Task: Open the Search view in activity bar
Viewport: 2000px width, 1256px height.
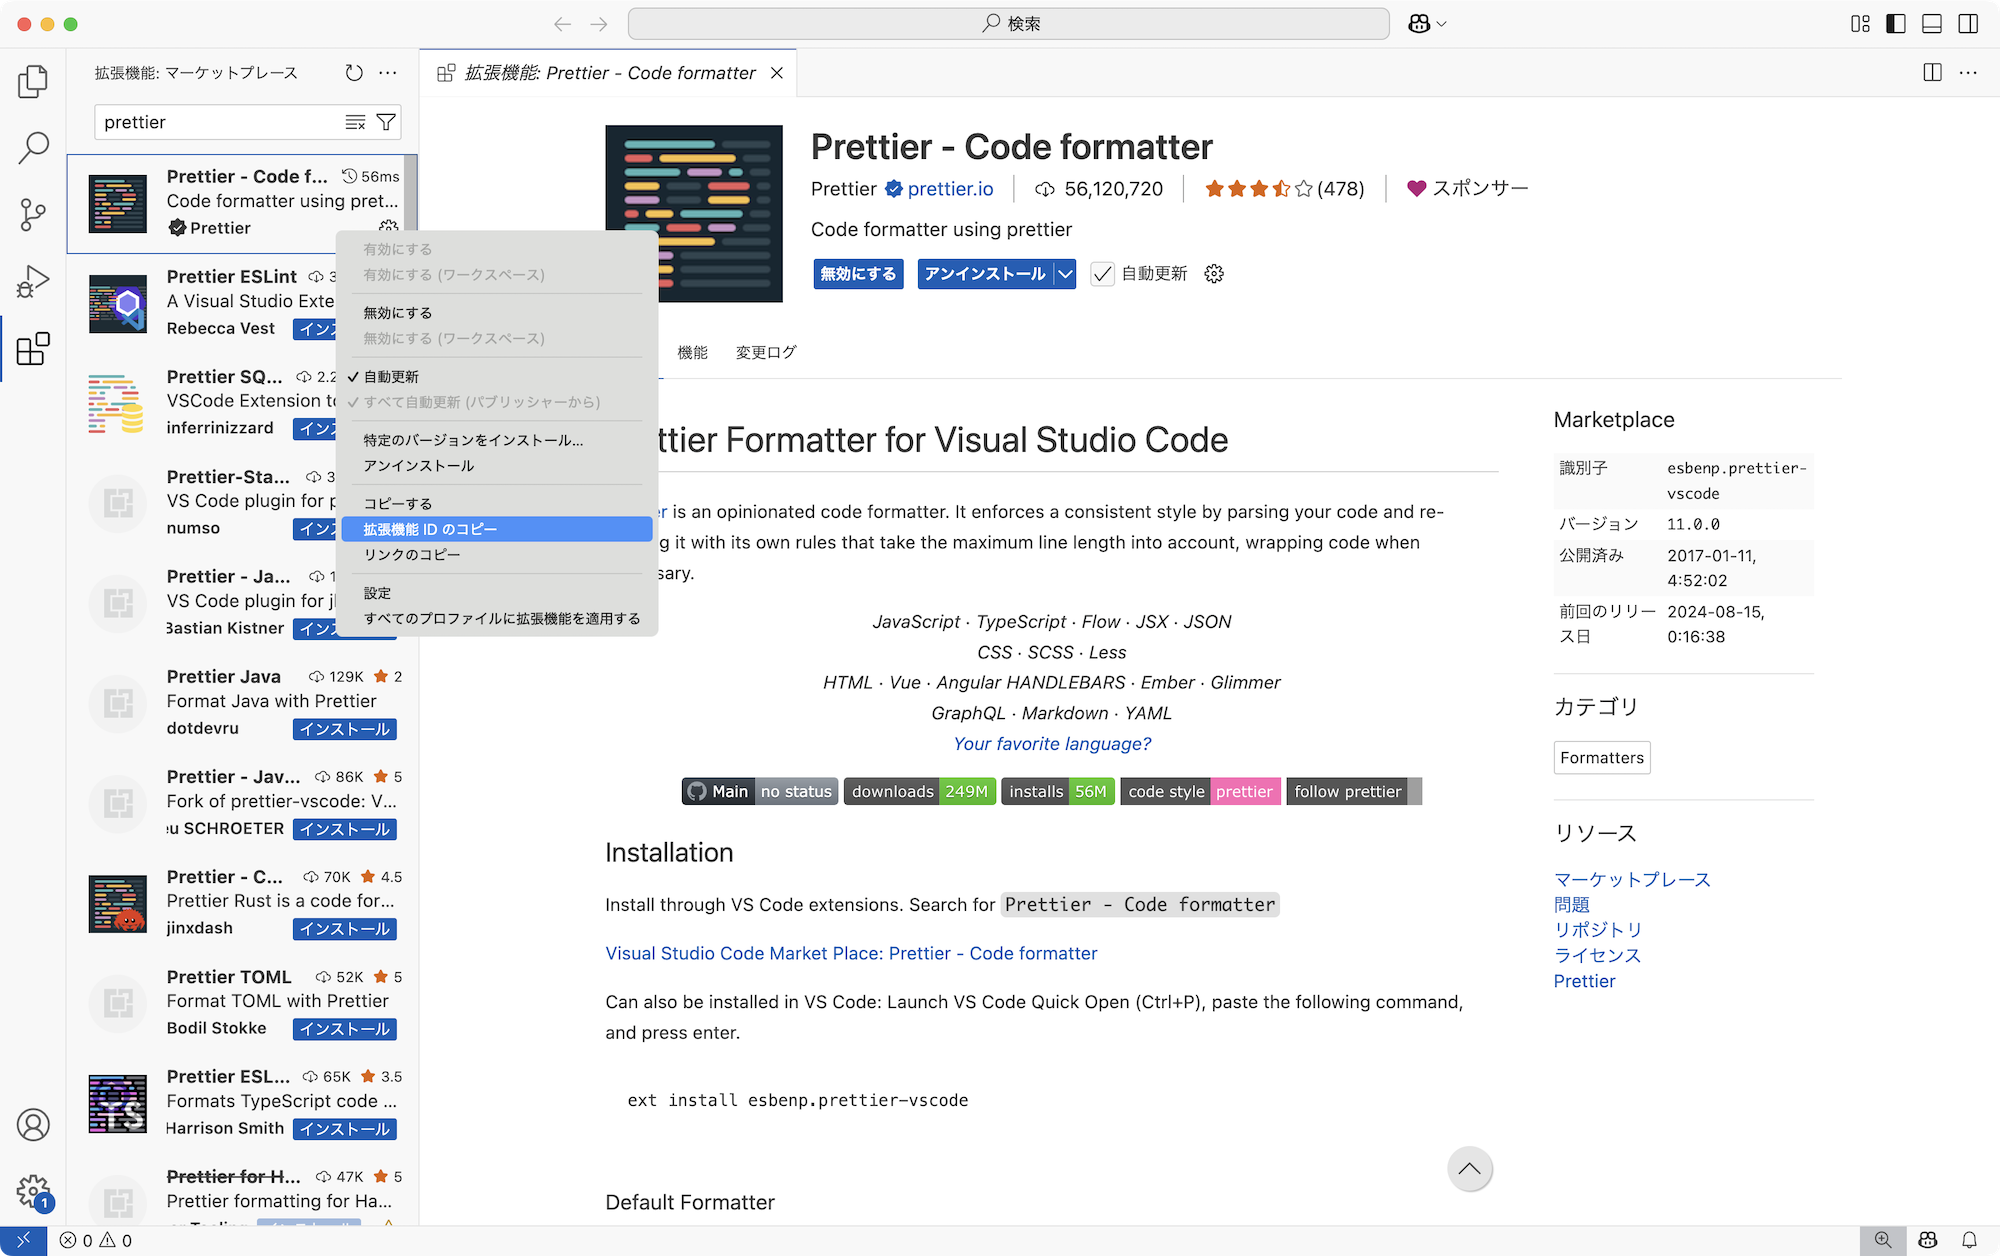Action: point(33,148)
